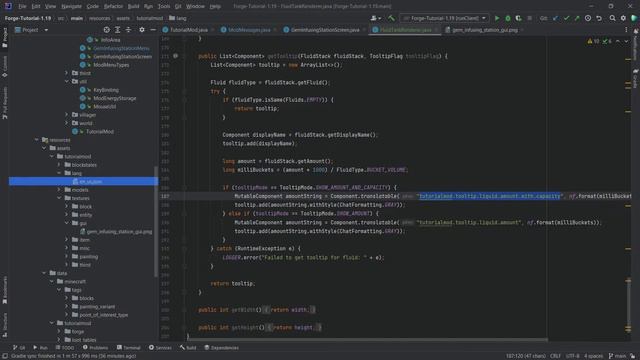Open the TODO tool window
Screen dimensions: 640x360
65,348
